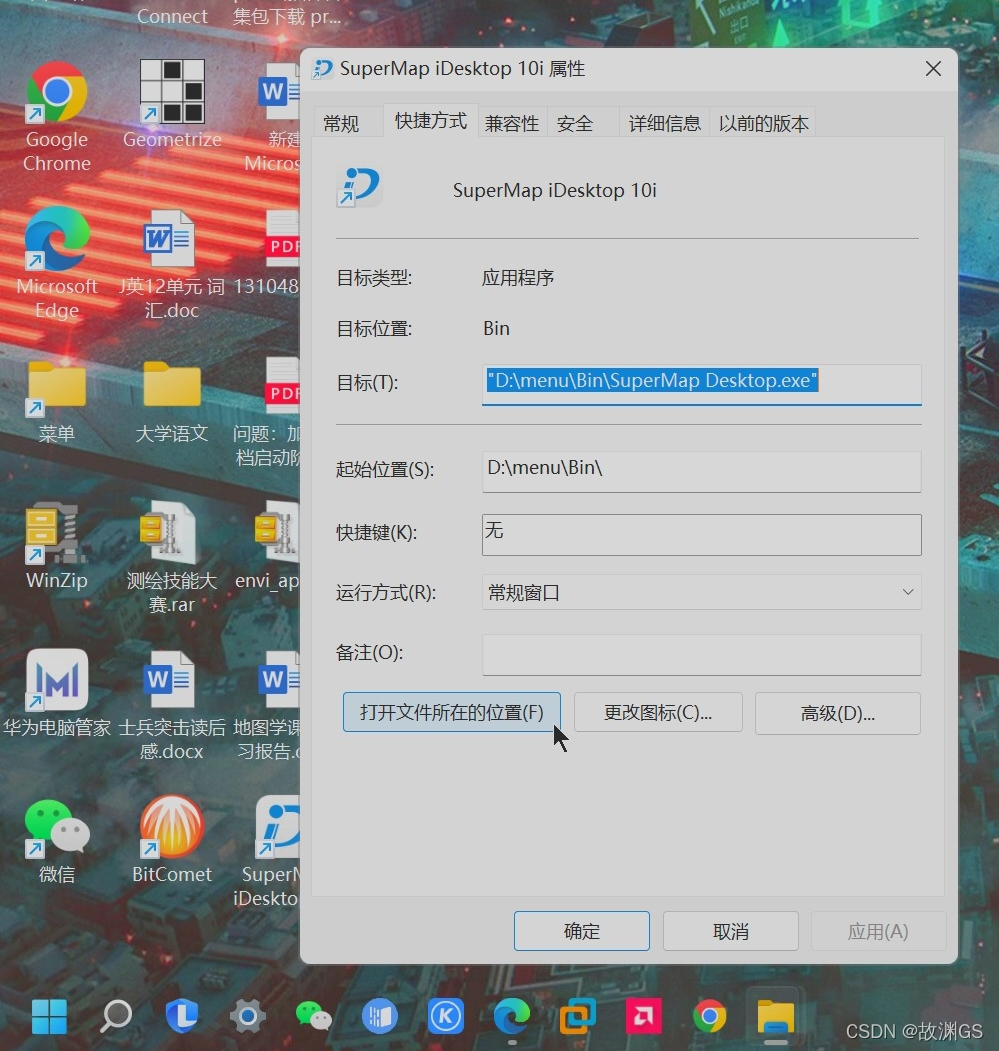Switch to the 以前的版本 tab
Image resolution: width=999 pixels, height=1051 pixels.
pyautogui.click(x=764, y=123)
